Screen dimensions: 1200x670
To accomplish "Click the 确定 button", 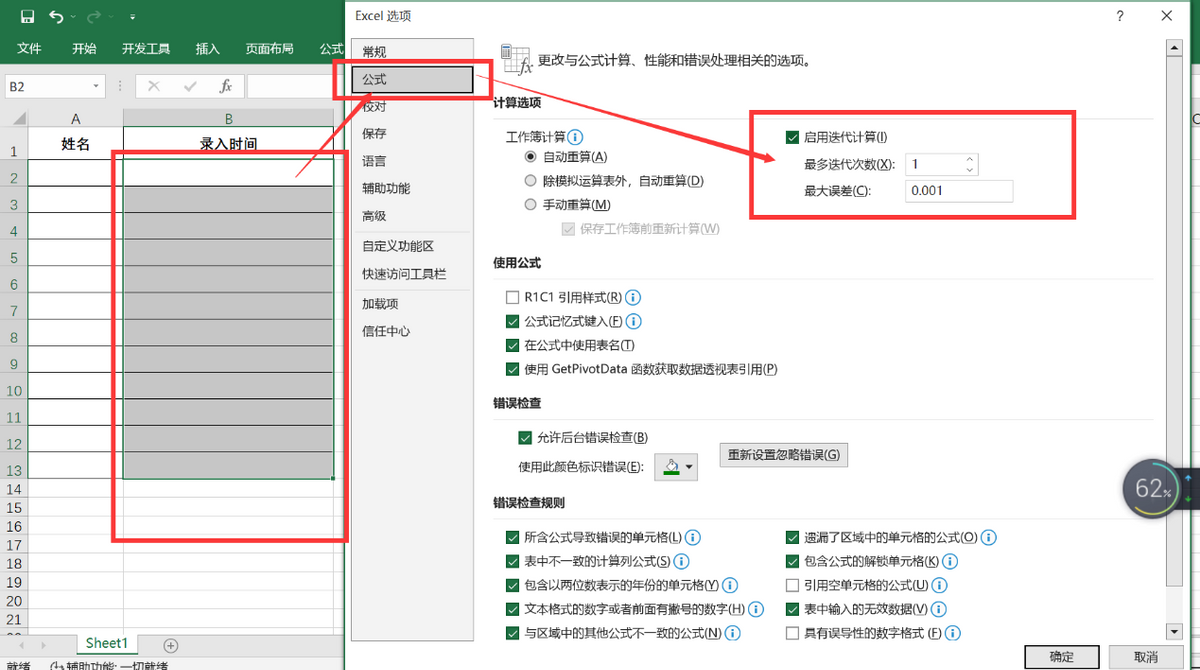I will (x=1061, y=657).
